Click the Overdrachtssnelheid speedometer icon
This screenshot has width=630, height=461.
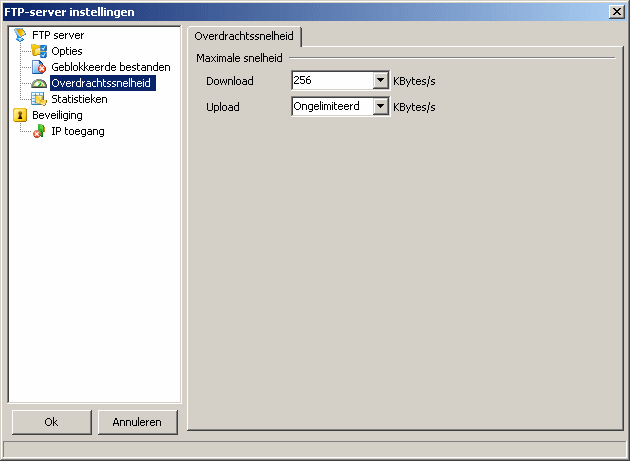pos(39,83)
